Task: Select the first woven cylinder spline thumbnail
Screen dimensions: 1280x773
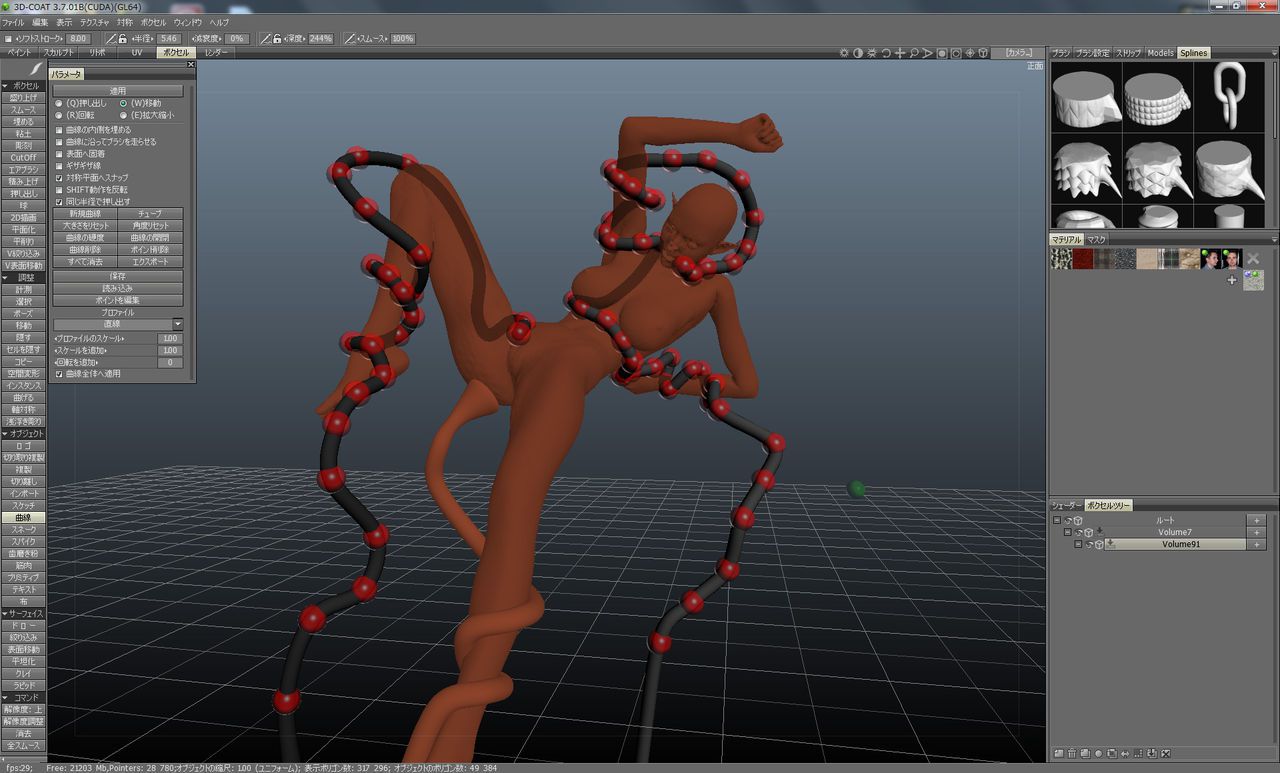Action: tap(1158, 96)
